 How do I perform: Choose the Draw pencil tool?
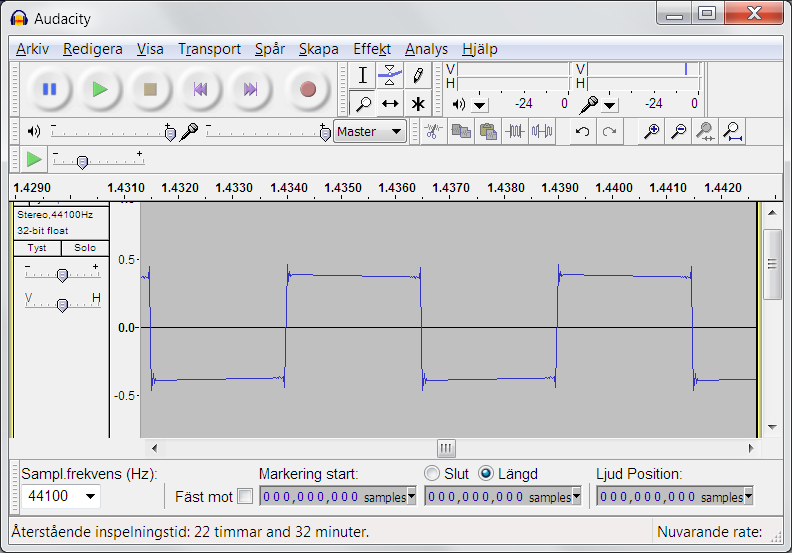tap(418, 76)
